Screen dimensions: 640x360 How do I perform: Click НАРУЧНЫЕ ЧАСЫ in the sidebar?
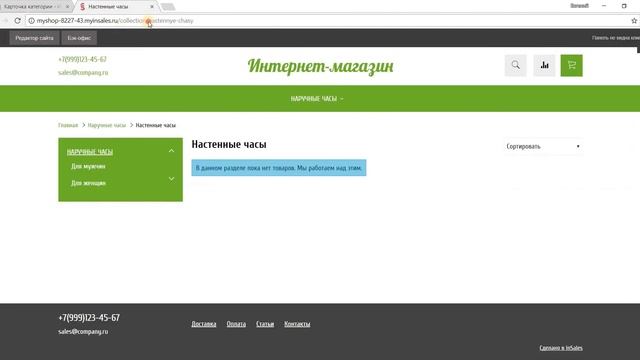point(90,152)
